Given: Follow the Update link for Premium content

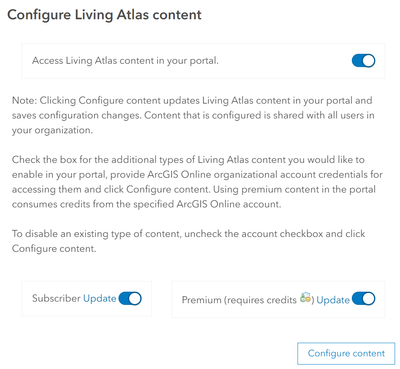Looking at the screenshot, I should click(333, 300).
